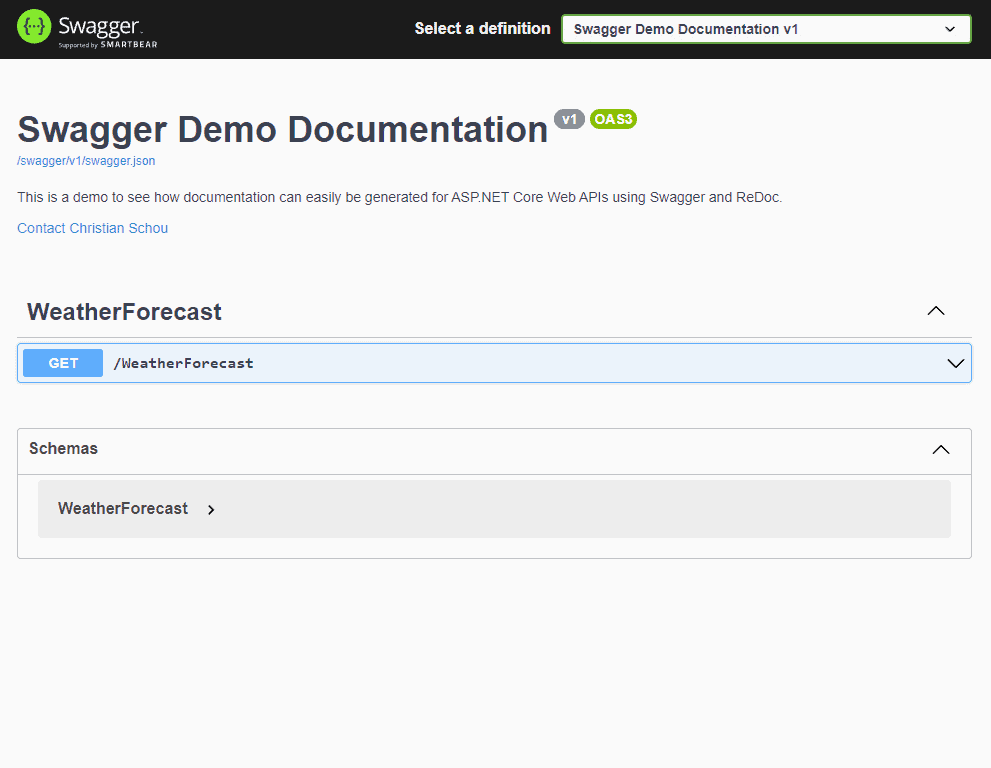Collapse the Schemas panel chevron

coord(940,450)
